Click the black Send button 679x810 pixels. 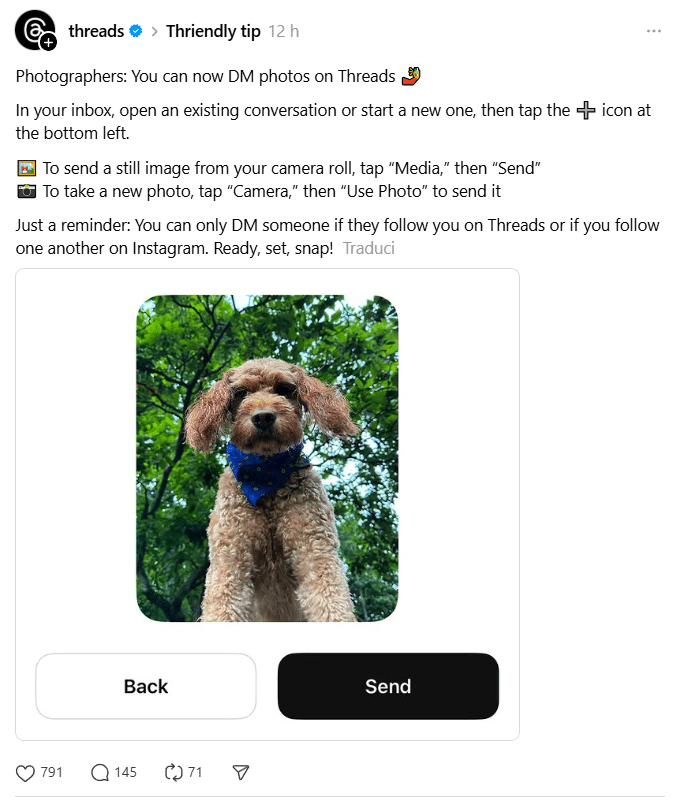point(388,686)
